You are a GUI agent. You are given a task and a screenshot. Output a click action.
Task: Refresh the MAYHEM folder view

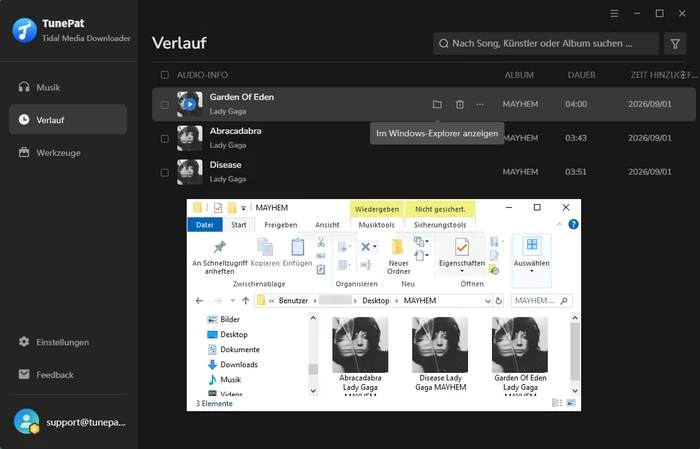[499, 301]
